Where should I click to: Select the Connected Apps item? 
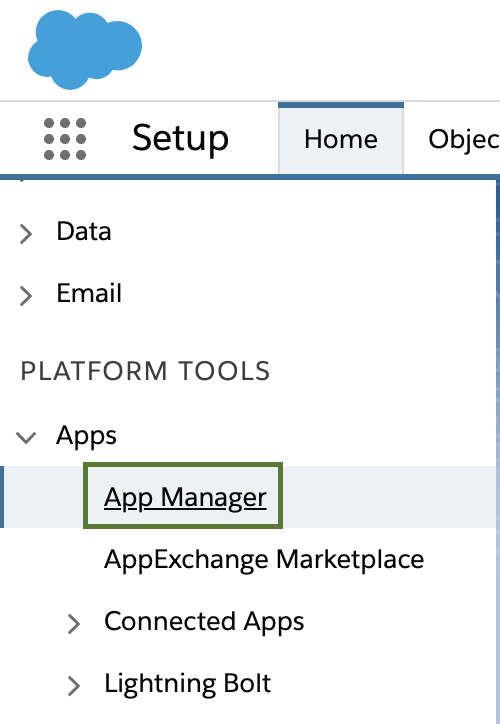coord(204,621)
